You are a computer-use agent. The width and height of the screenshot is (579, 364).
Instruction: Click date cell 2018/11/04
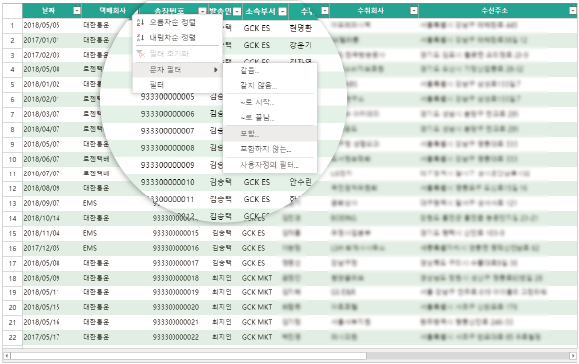click(x=41, y=233)
